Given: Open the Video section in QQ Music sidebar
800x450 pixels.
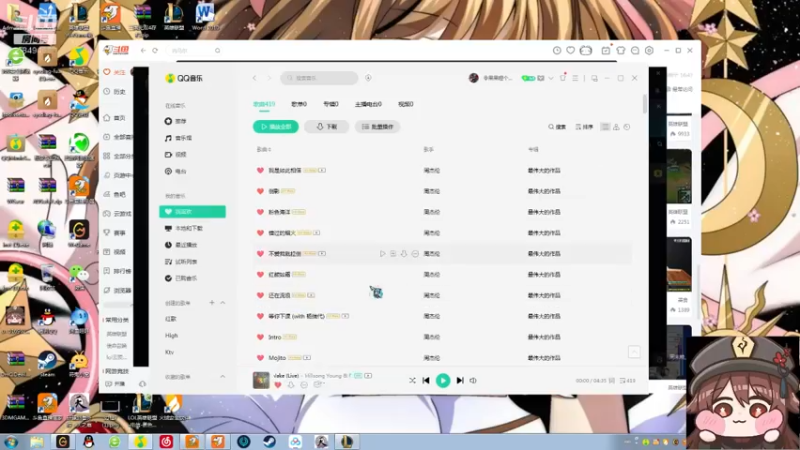Looking at the screenshot, I should click(176, 155).
